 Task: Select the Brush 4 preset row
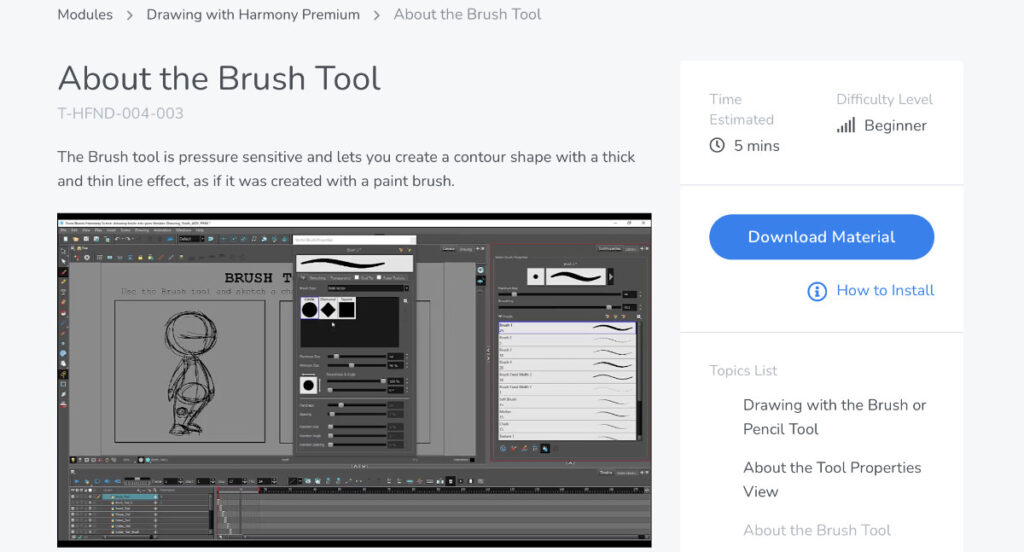(x=567, y=365)
